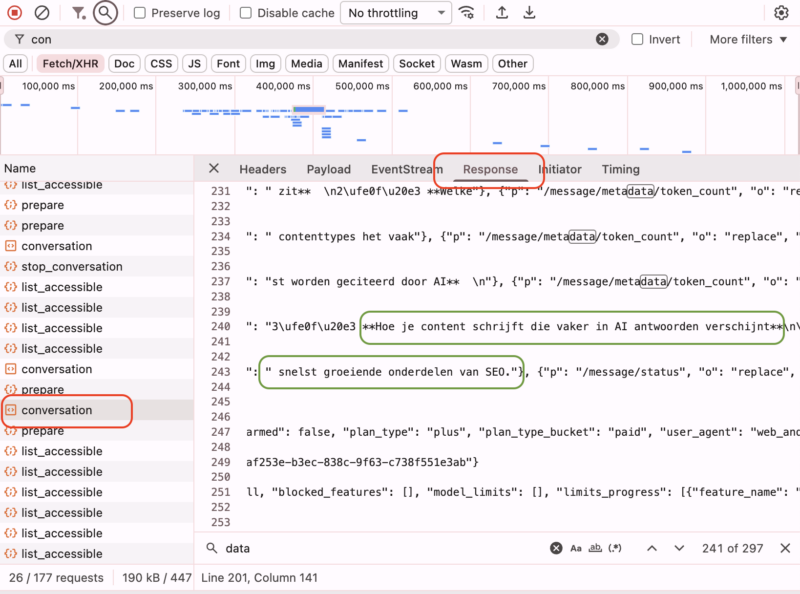Hide the filter bar
800x594 pixels.
point(76,13)
